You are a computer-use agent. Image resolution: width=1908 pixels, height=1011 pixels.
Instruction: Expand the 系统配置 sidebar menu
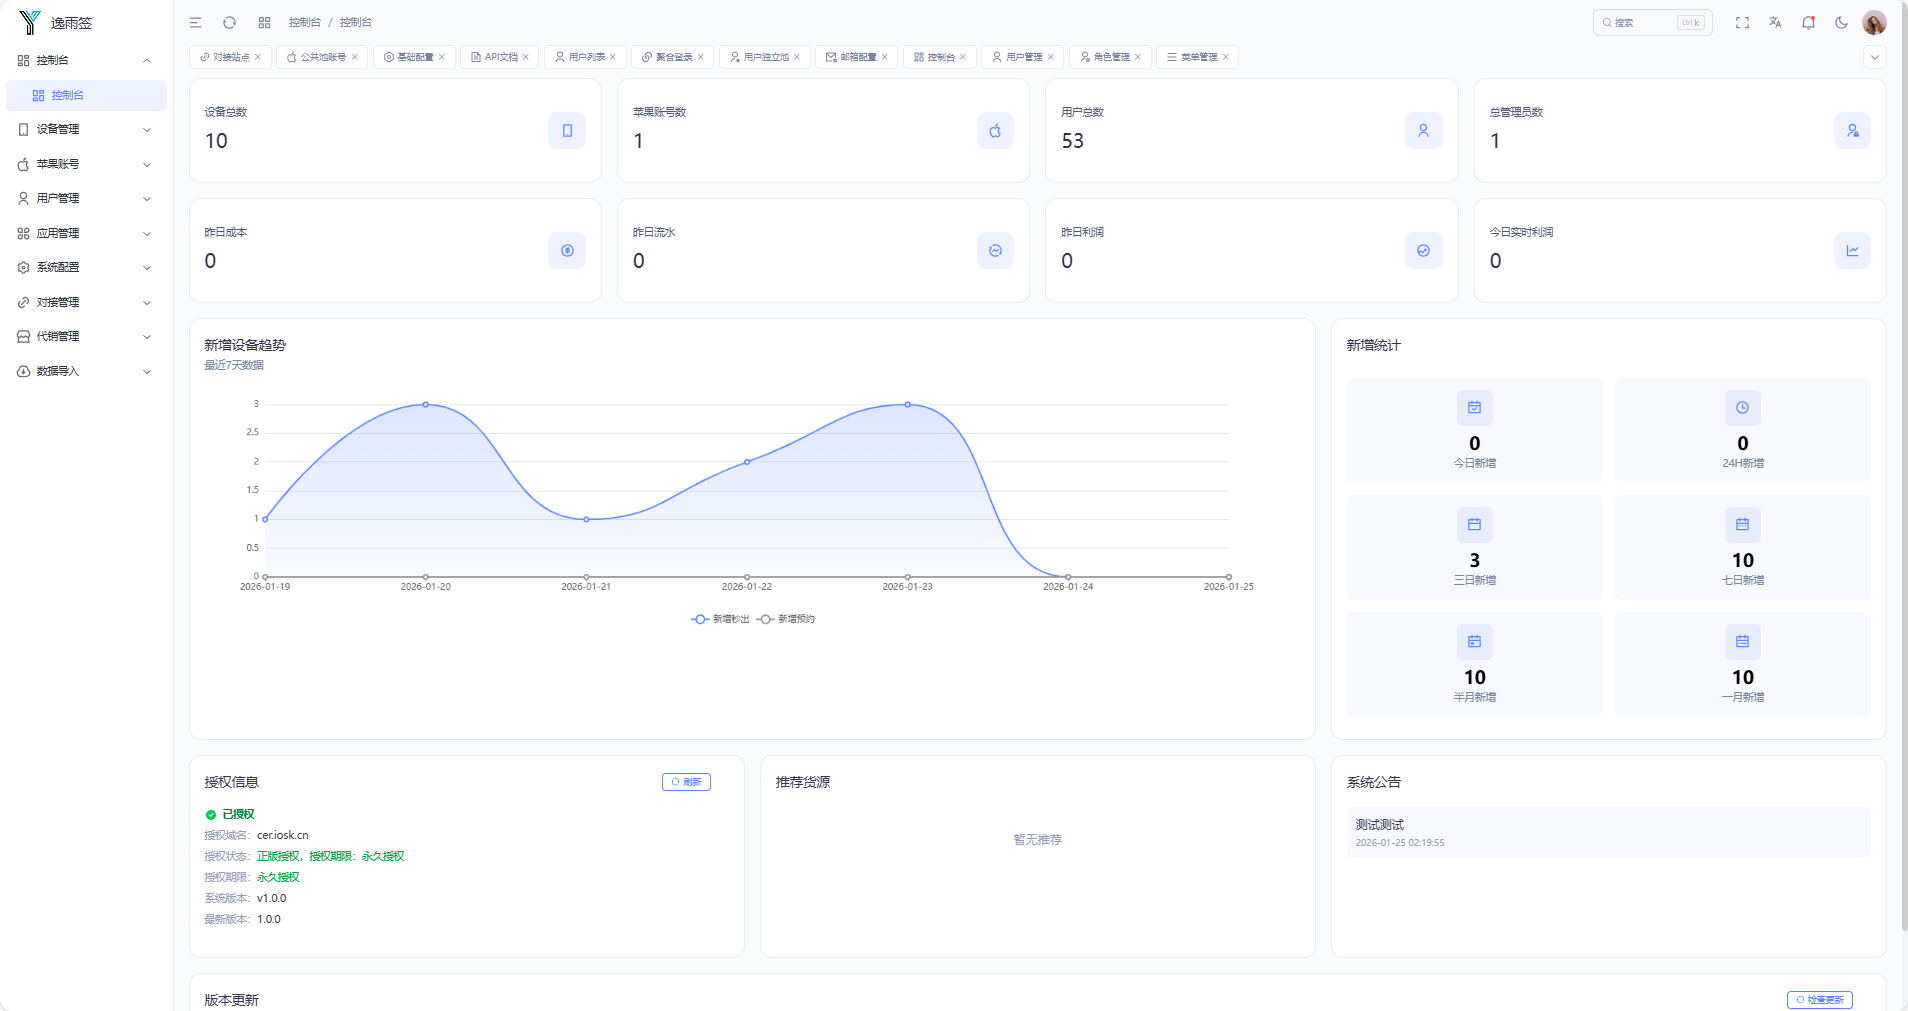tap(85, 267)
